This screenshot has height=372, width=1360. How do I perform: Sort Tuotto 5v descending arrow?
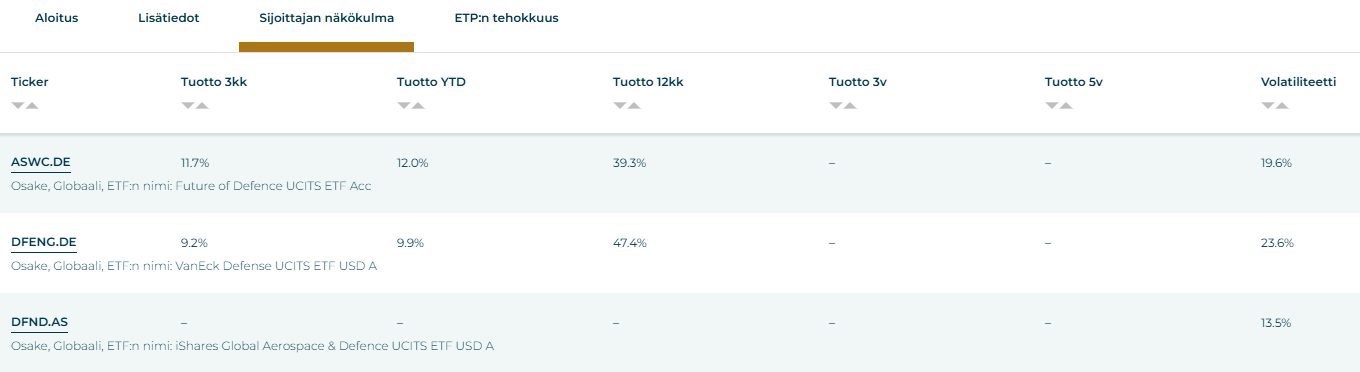point(1051,105)
